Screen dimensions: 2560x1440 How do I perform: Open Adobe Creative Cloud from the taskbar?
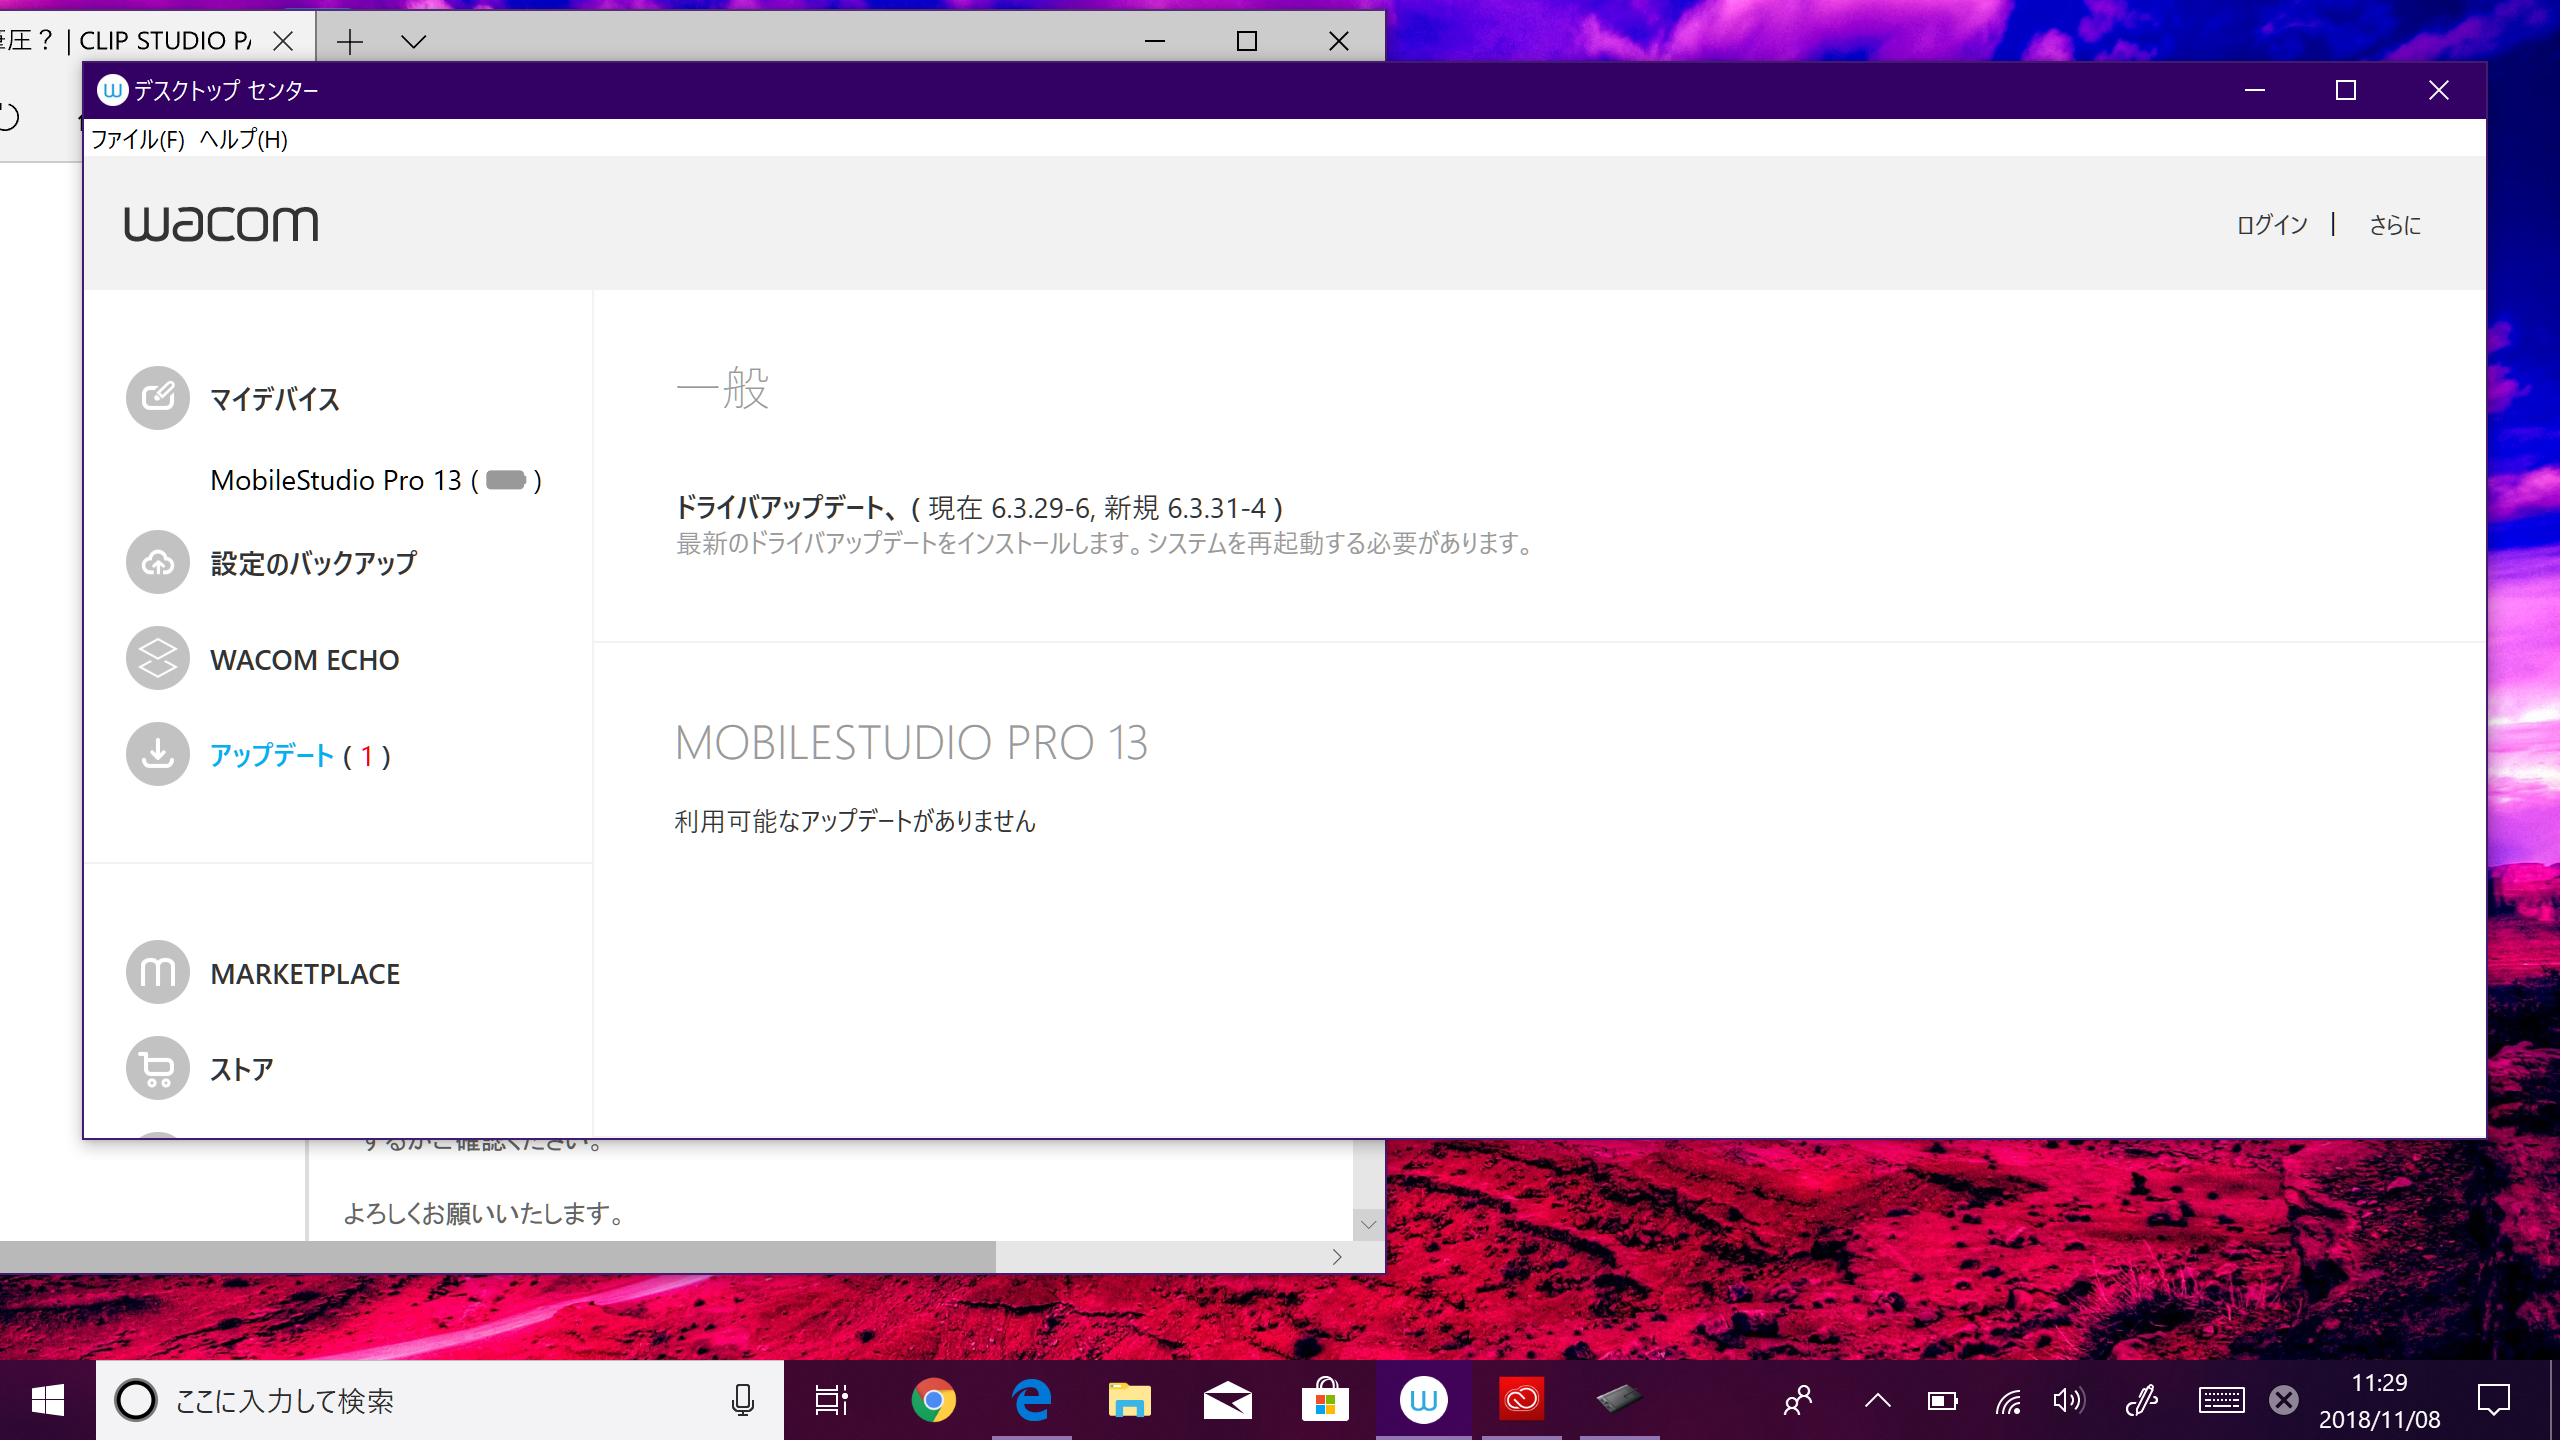pos(1521,1400)
